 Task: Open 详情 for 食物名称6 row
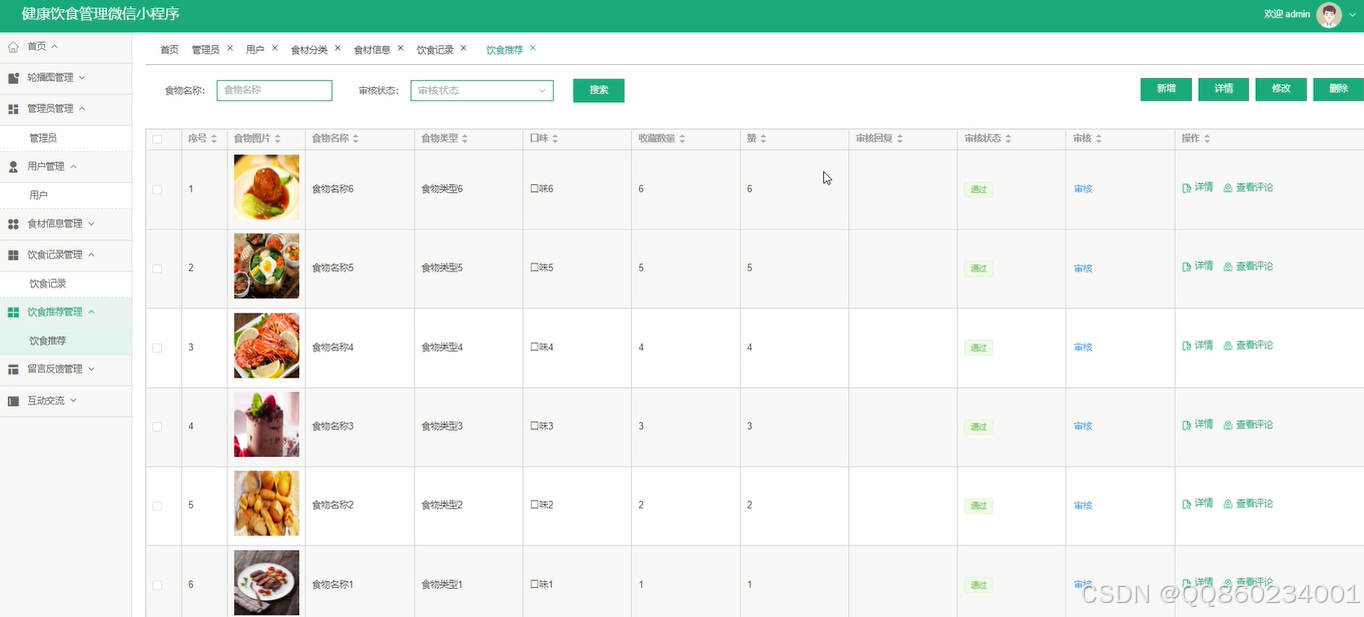1198,187
